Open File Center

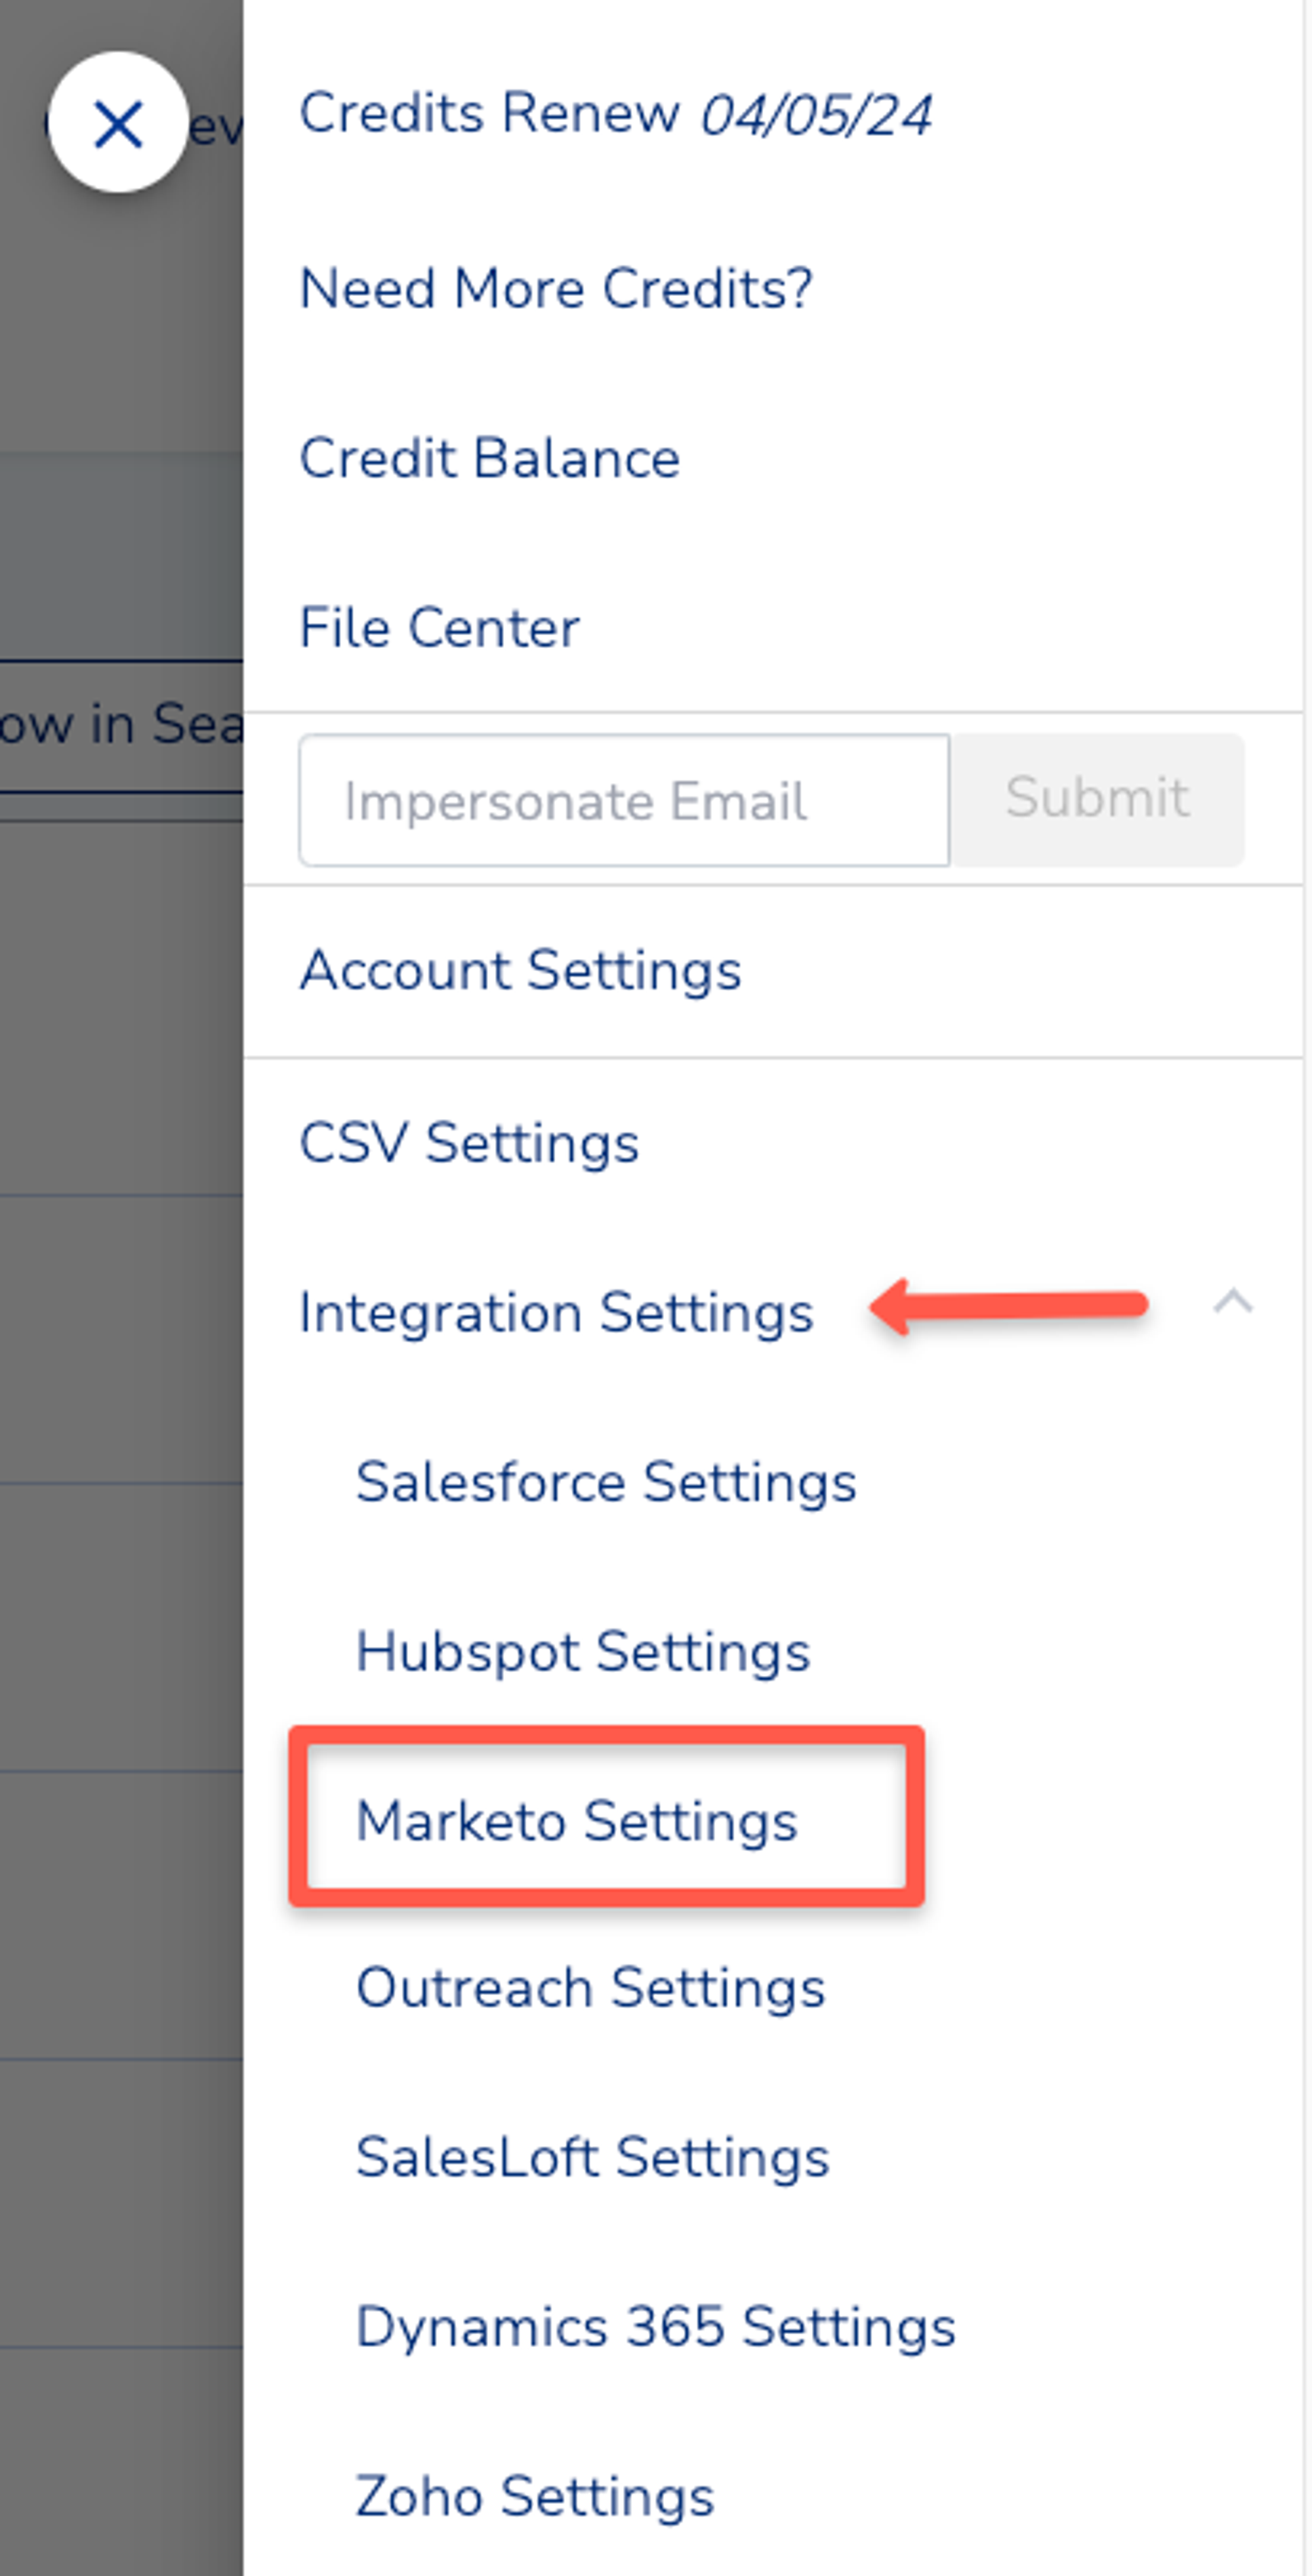(x=439, y=628)
